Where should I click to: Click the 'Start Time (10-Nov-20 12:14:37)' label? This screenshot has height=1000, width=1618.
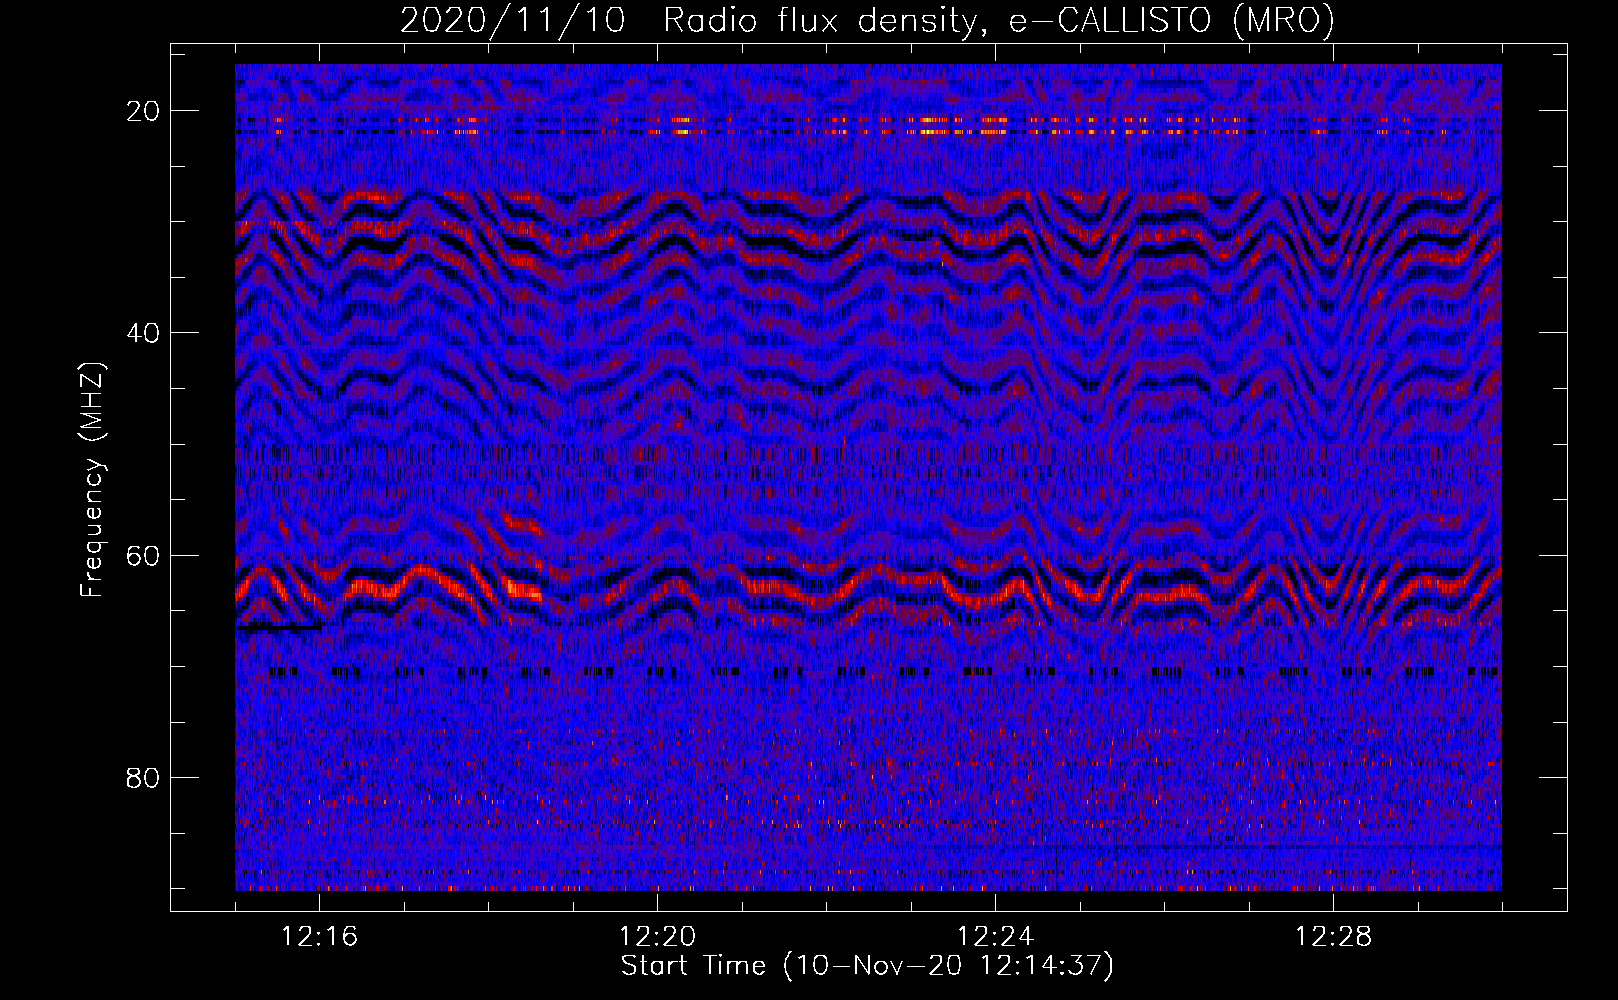tap(867, 966)
